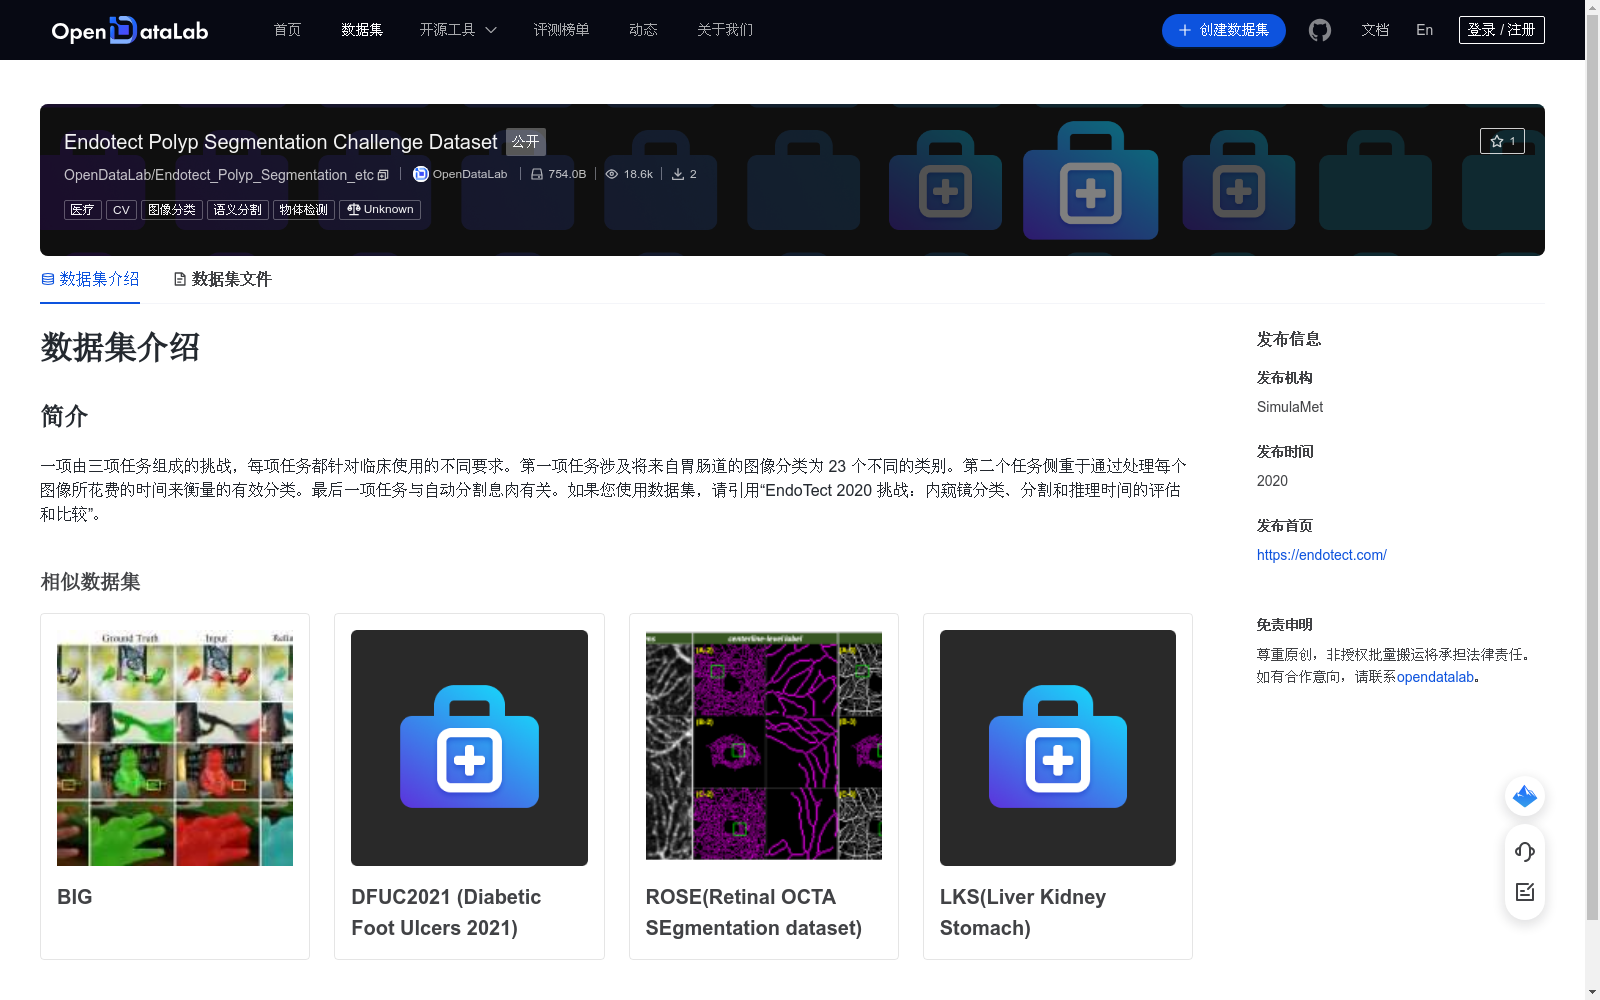Click the download count icon
Screen dimensions: 1600x1000
point(678,174)
